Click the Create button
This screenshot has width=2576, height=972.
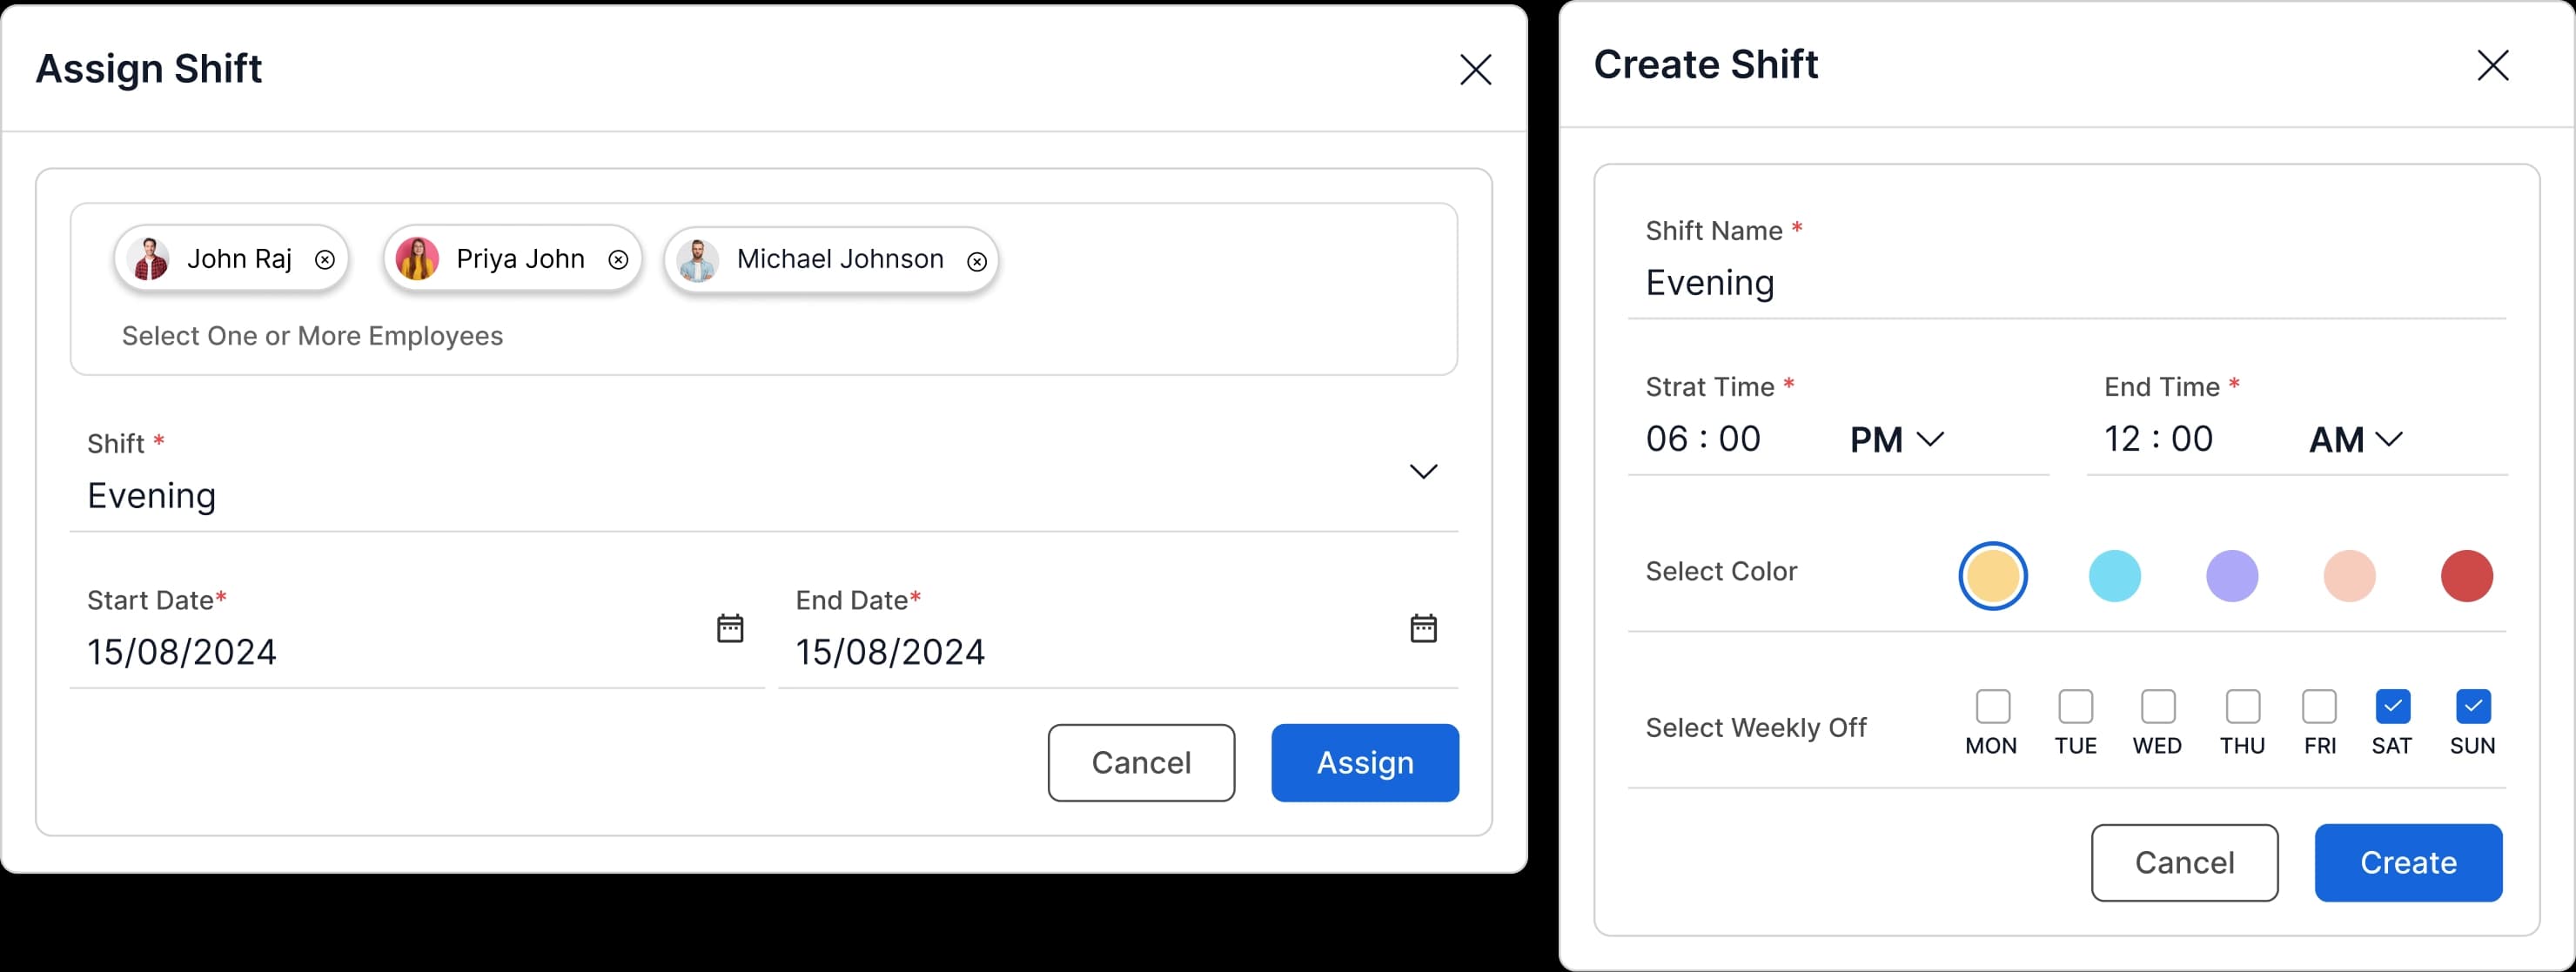tap(2408, 862)
